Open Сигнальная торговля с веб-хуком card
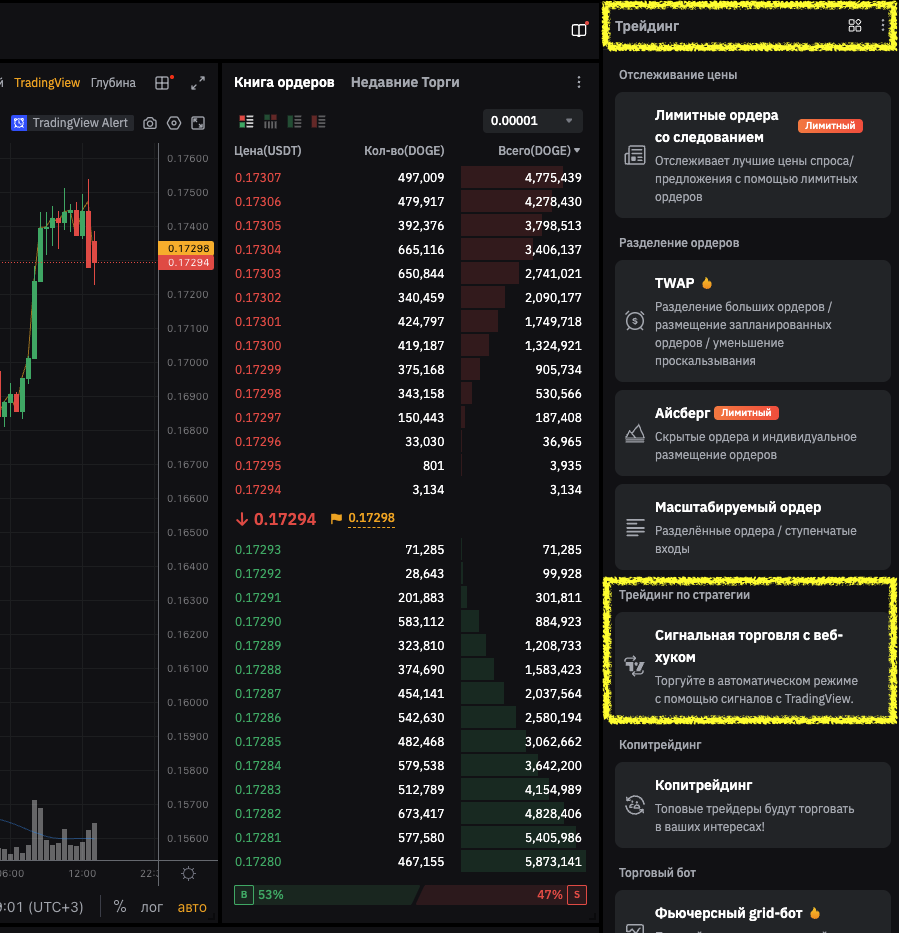 [752, 665]
